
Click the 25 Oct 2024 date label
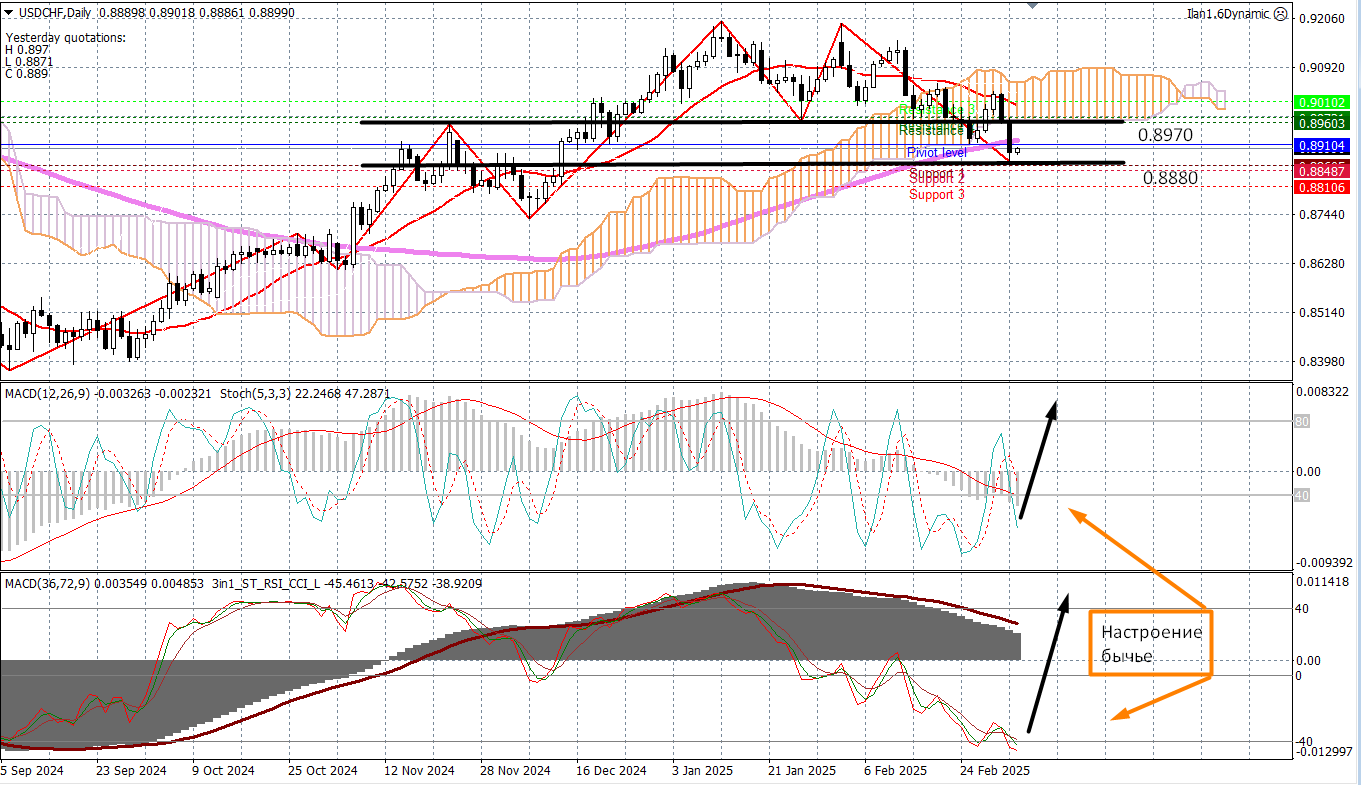click(322, 771)
